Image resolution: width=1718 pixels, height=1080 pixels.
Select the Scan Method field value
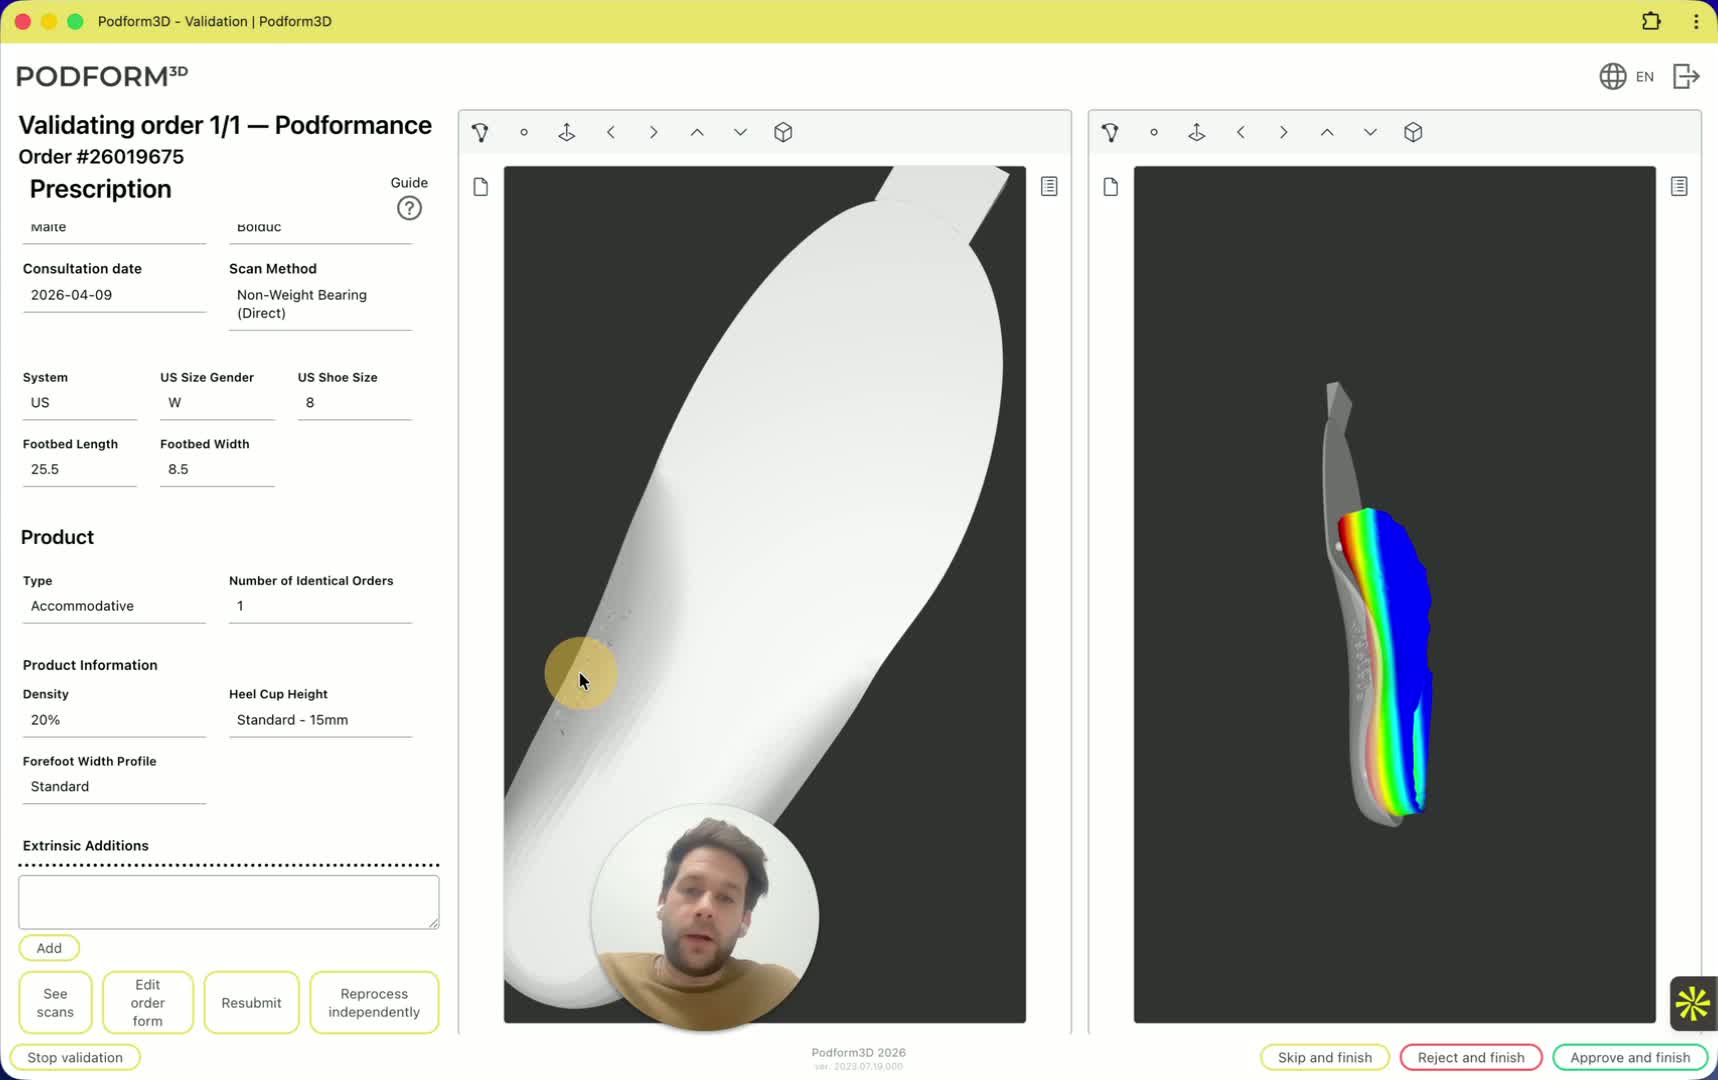point(320,304)
